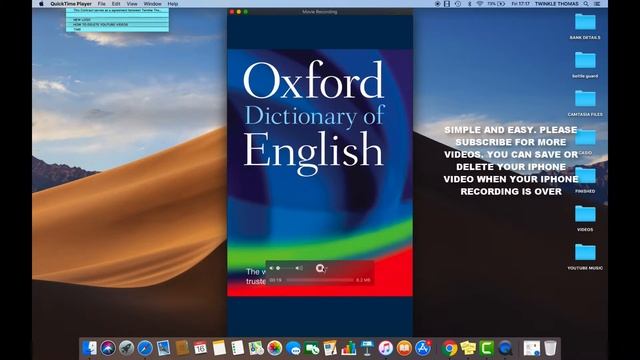Viewport: 640px width, 360px height.
Task: Open the Trash in the Dock
Action: [x=550, y=348]
